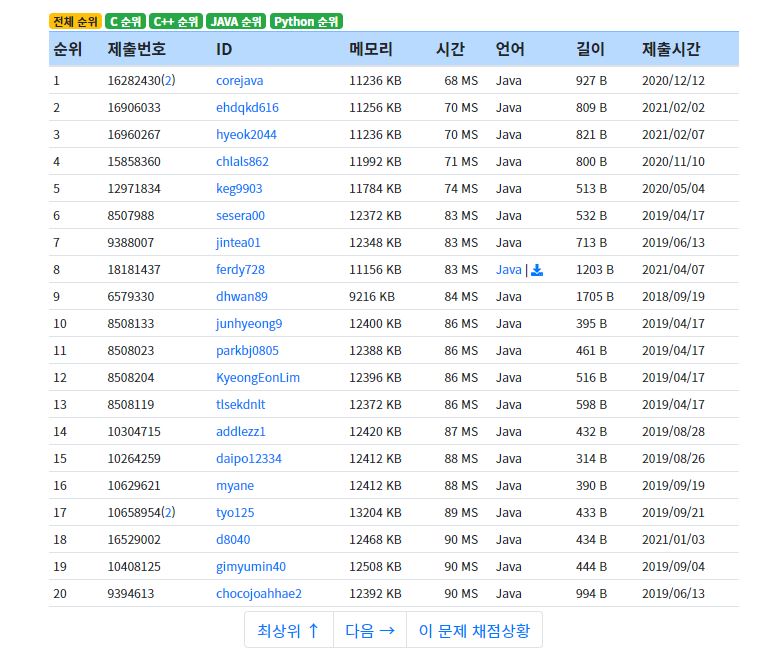This screenshot has width=773, height=659.
Task: Switch to the C++ 순위 tab
Action: coord(176,22)
